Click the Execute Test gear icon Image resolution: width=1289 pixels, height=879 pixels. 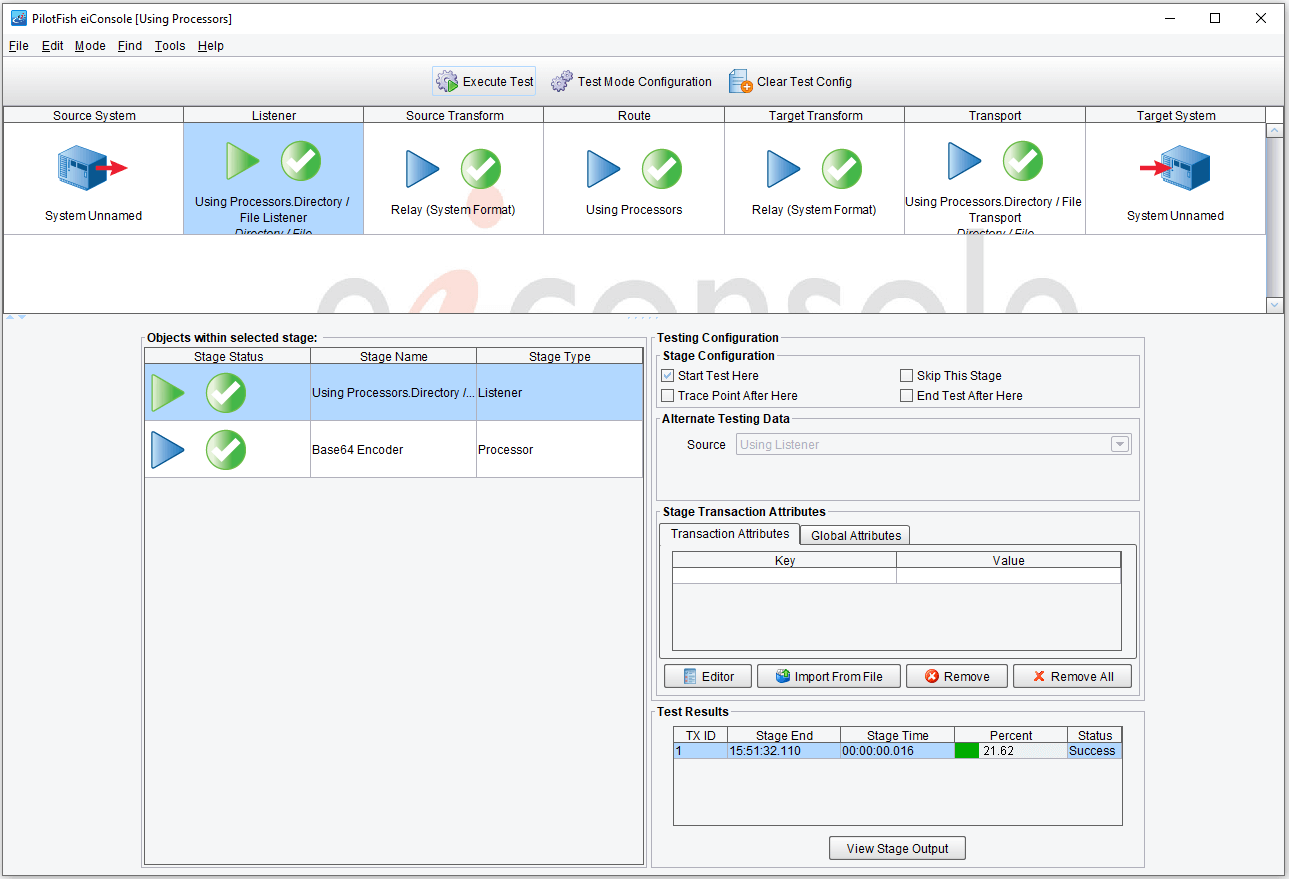click(447, 81)
